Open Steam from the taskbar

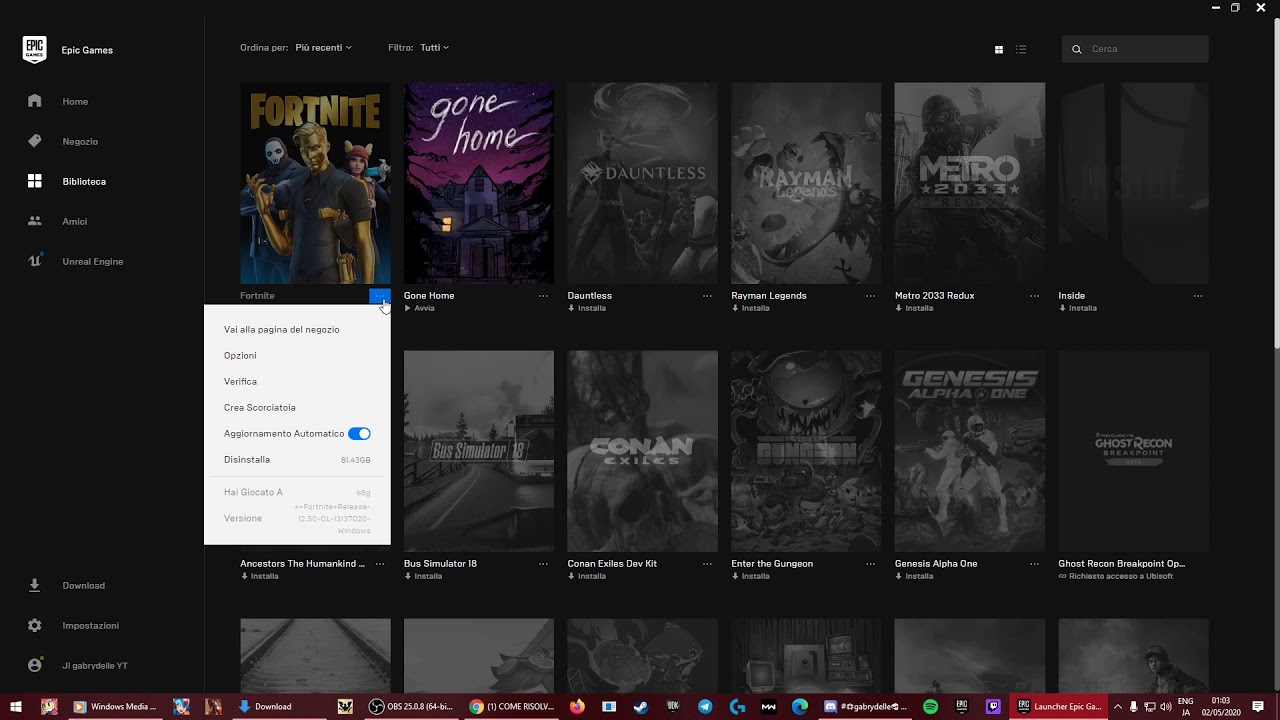pyautogui.click(x=641, y=706)
